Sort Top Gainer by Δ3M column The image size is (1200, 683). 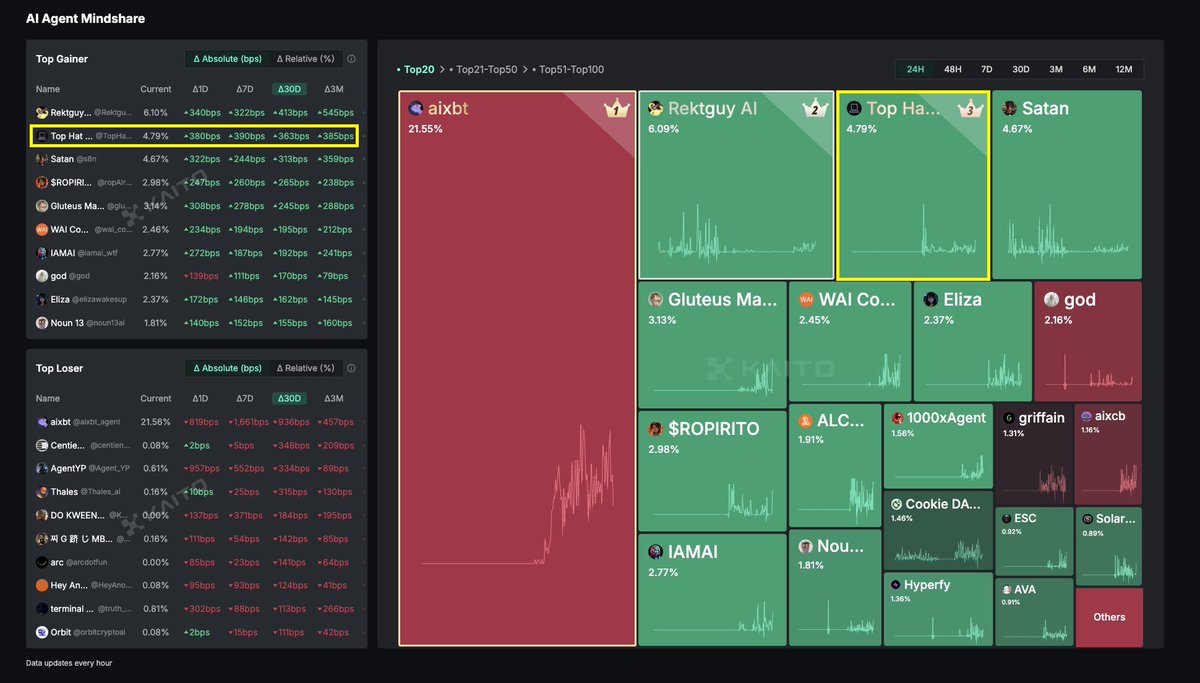coord(333,89)
